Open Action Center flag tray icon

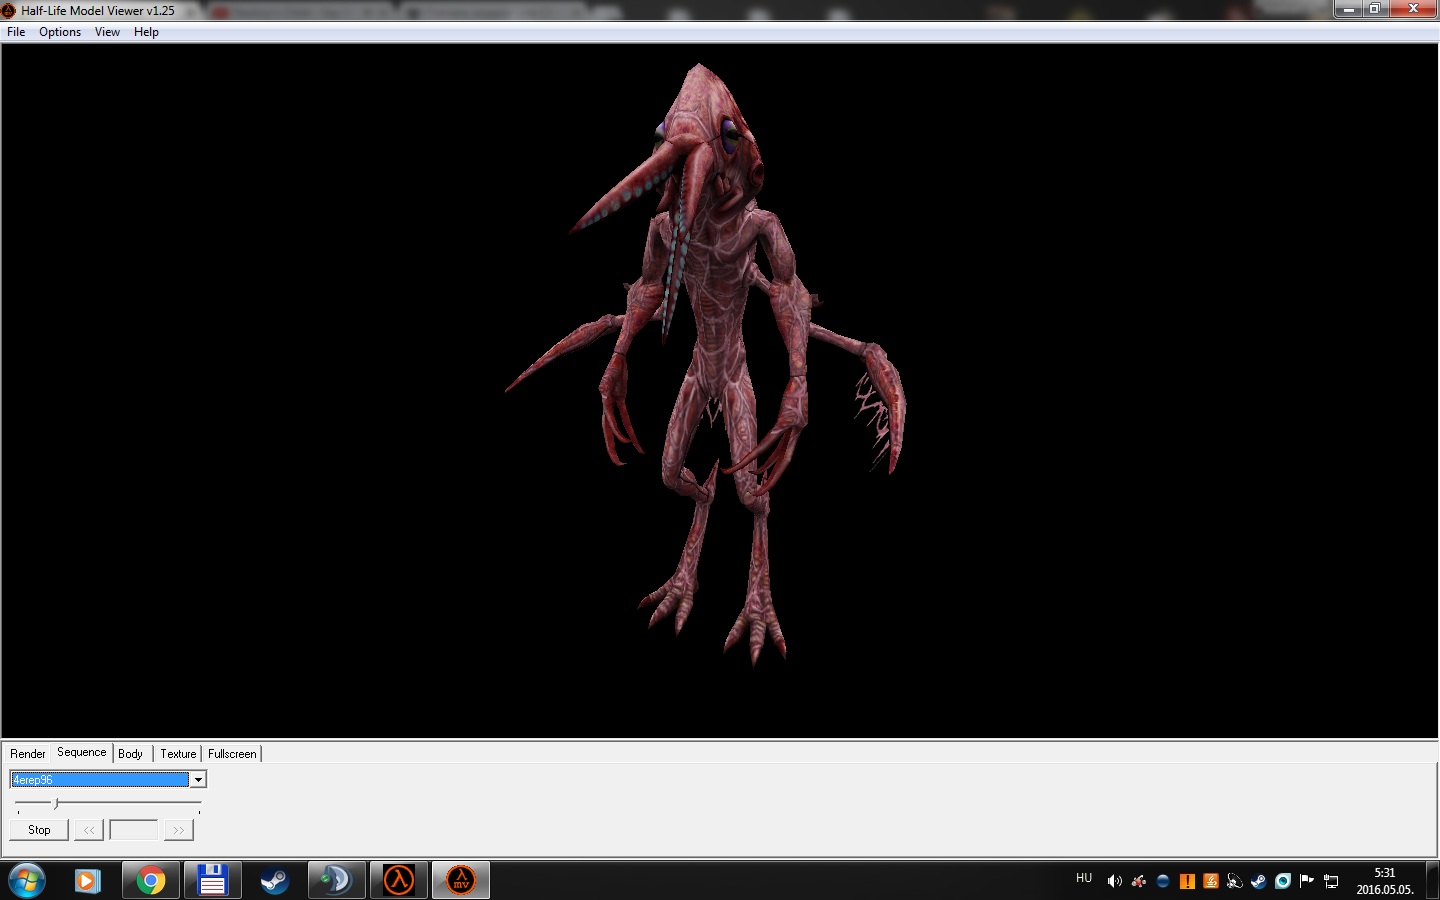(1306, 881)
